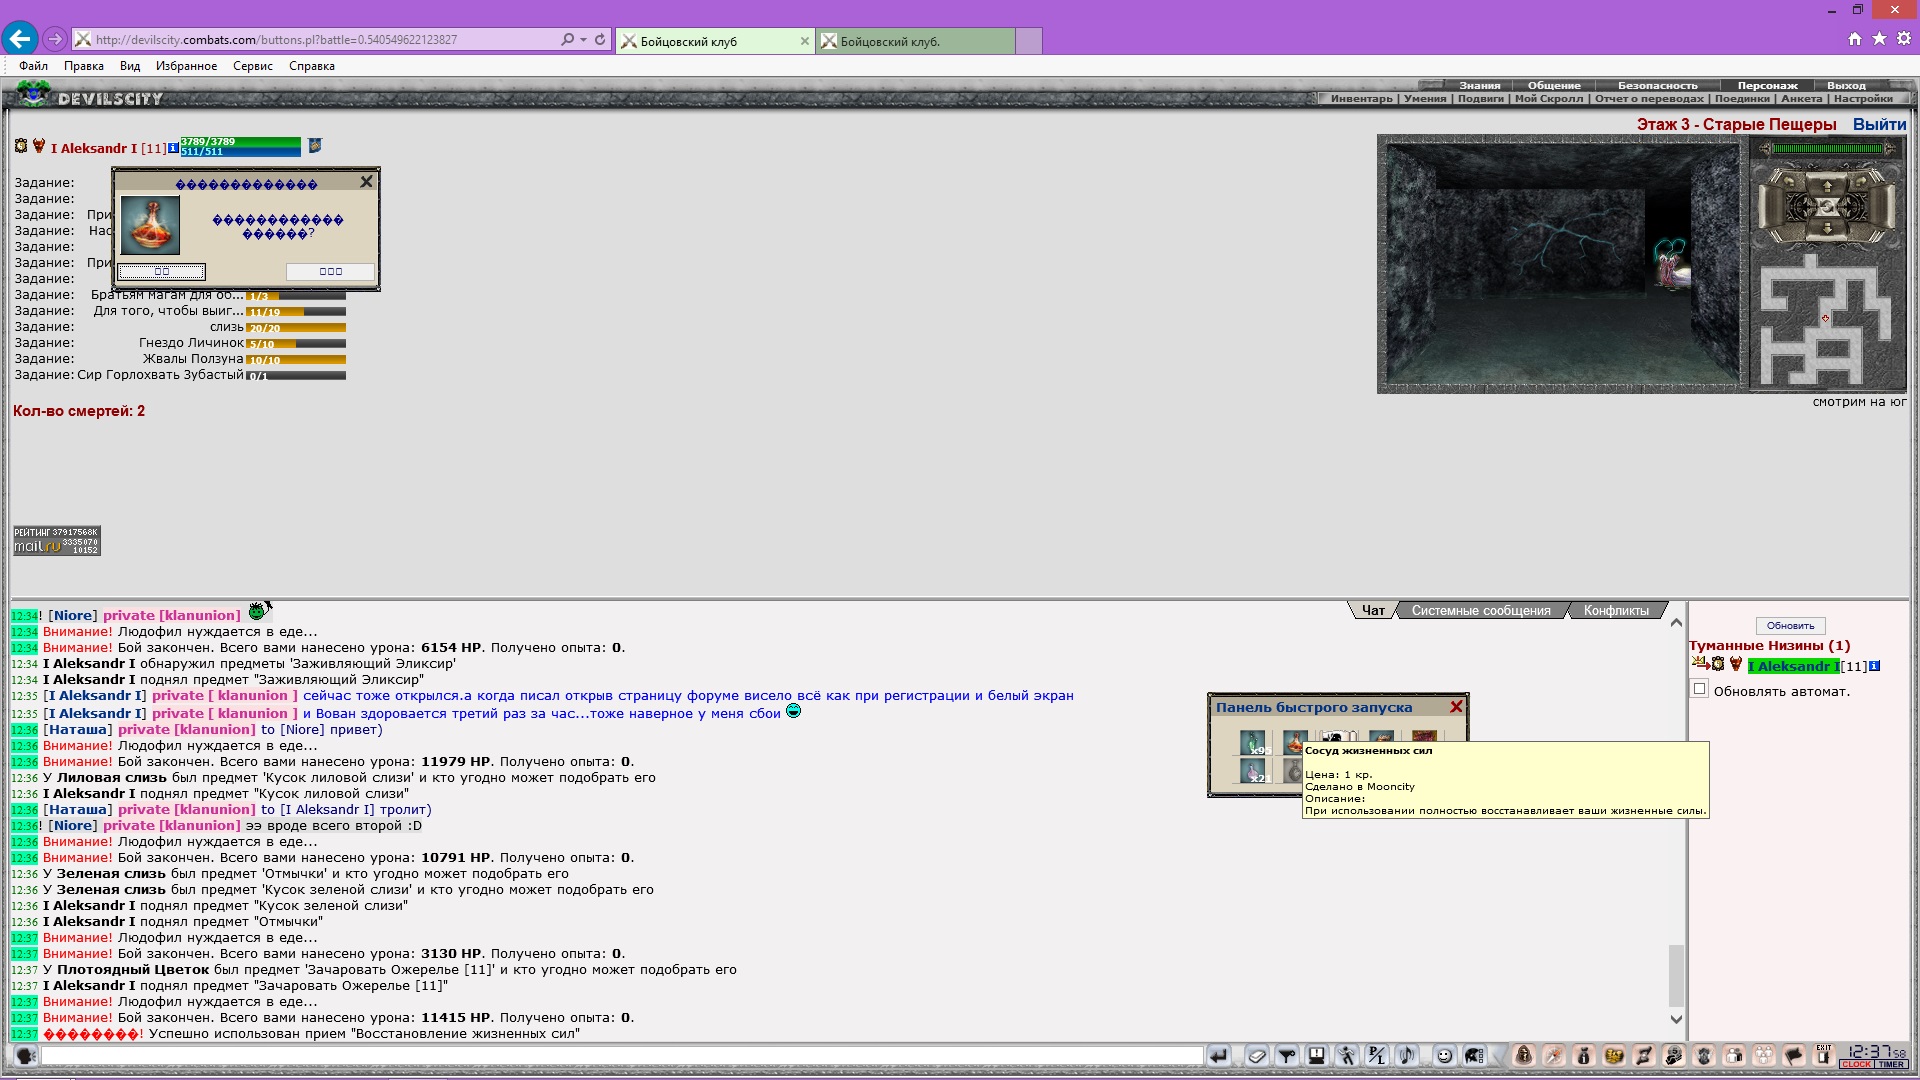Click the right cancel button in potion dialog
This screenshot has height=1080, width=1920.
coord(330,272)
